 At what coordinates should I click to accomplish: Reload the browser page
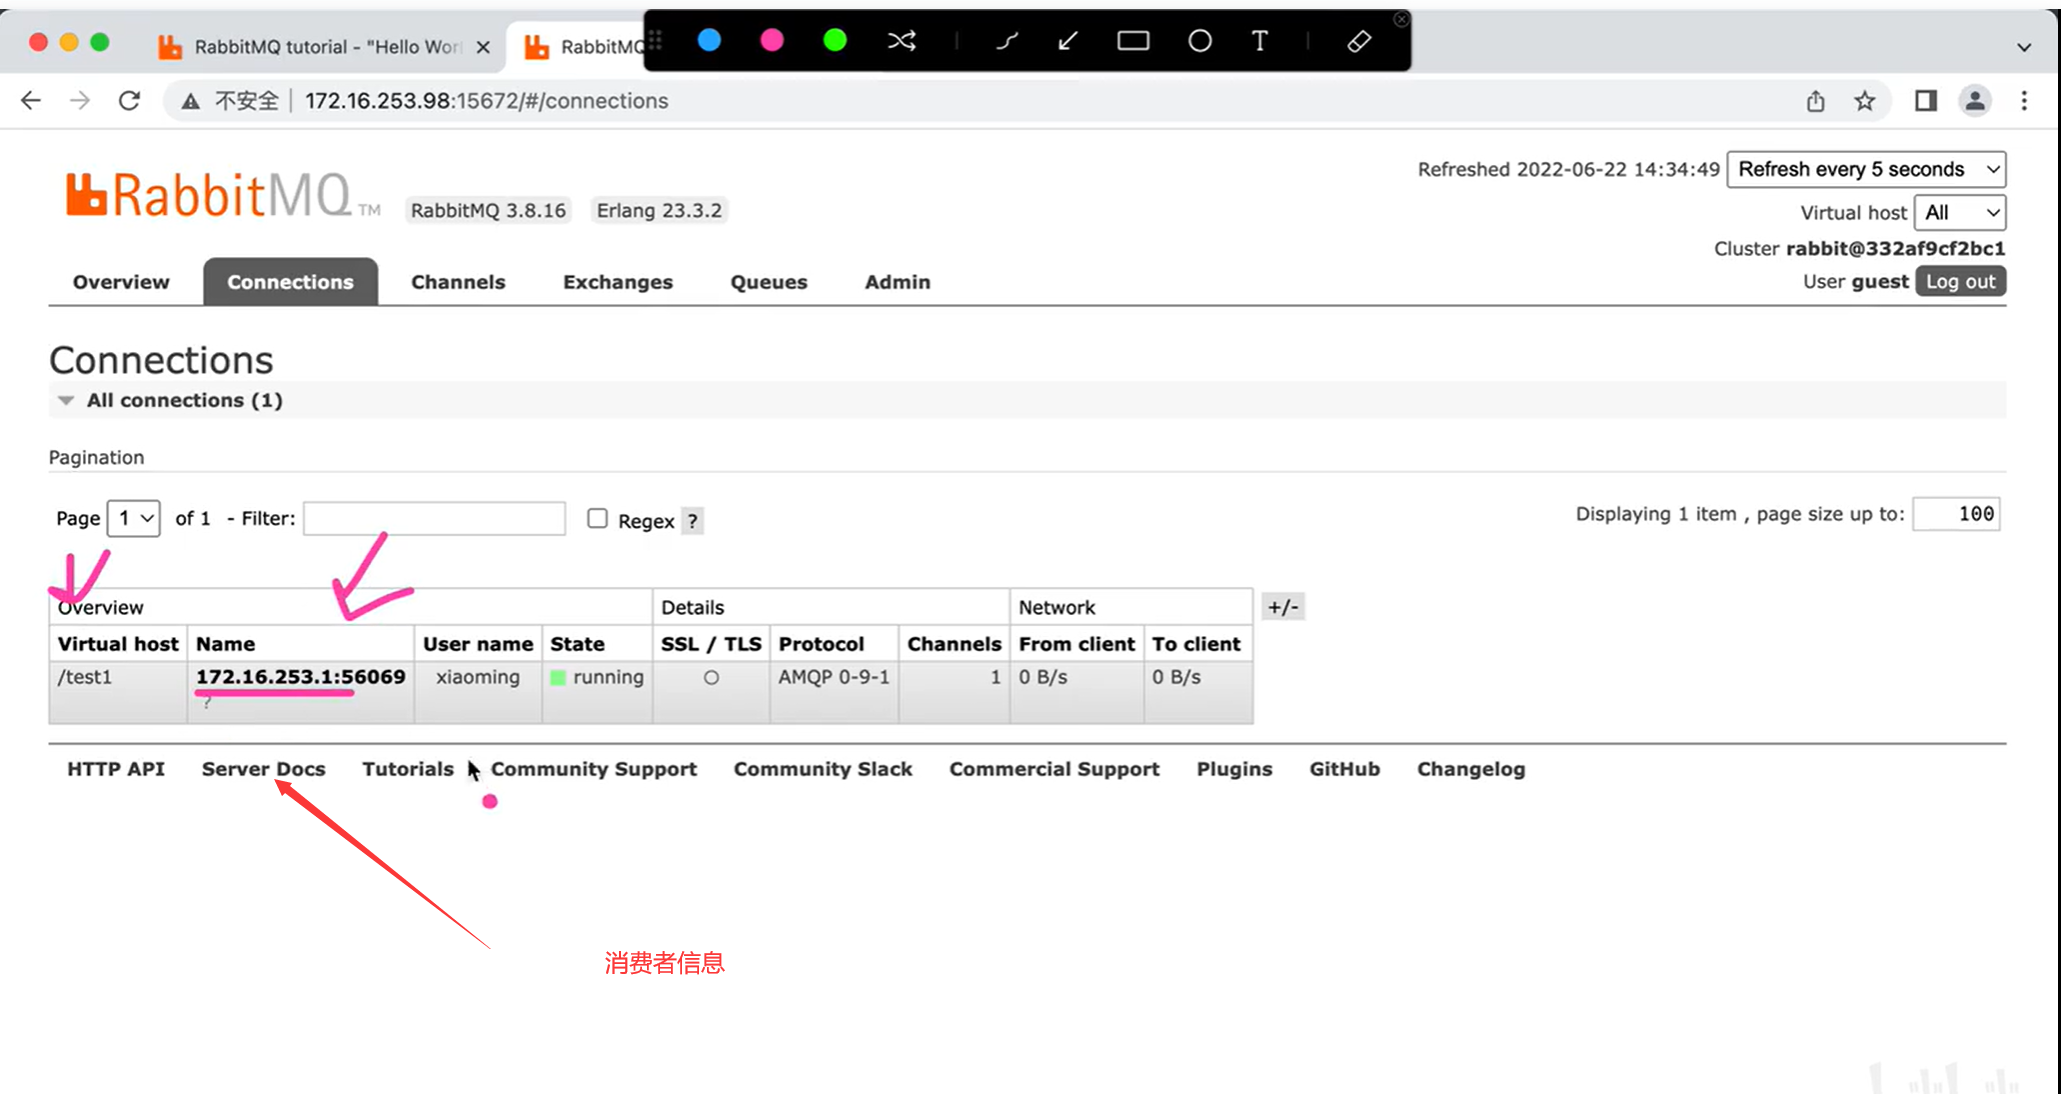(129, 101)
